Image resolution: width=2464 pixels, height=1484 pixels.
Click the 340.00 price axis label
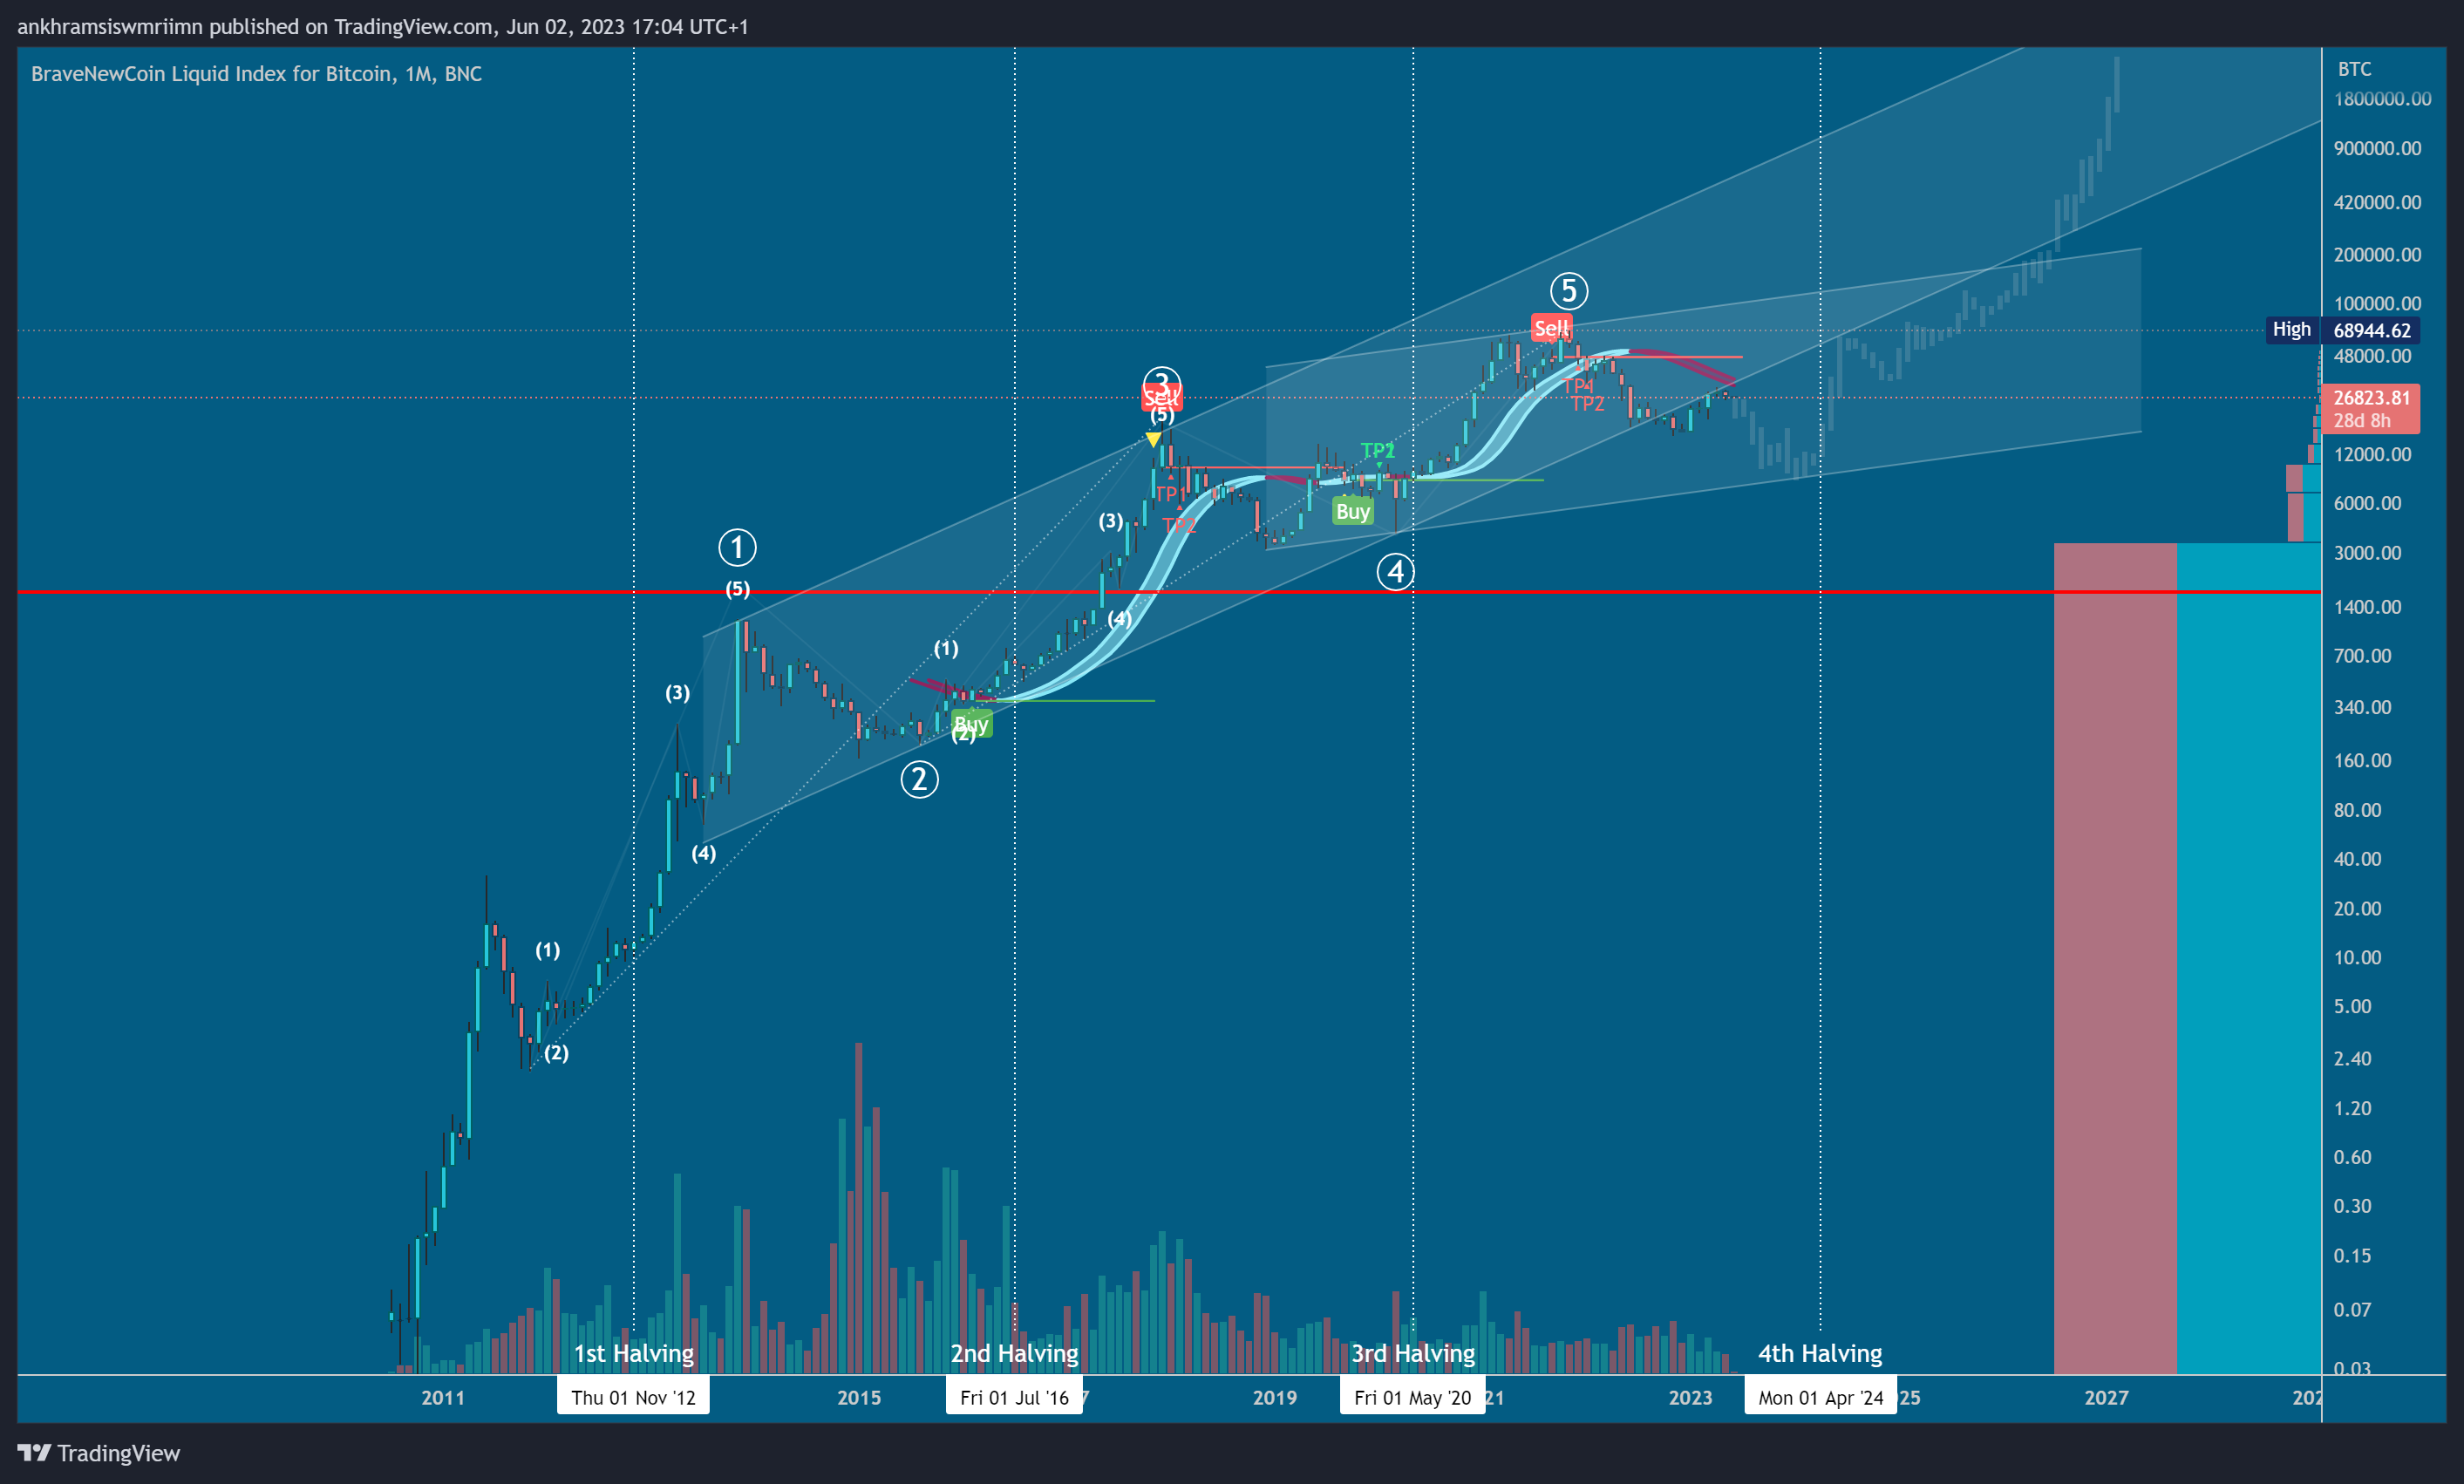click(2362, 707)
